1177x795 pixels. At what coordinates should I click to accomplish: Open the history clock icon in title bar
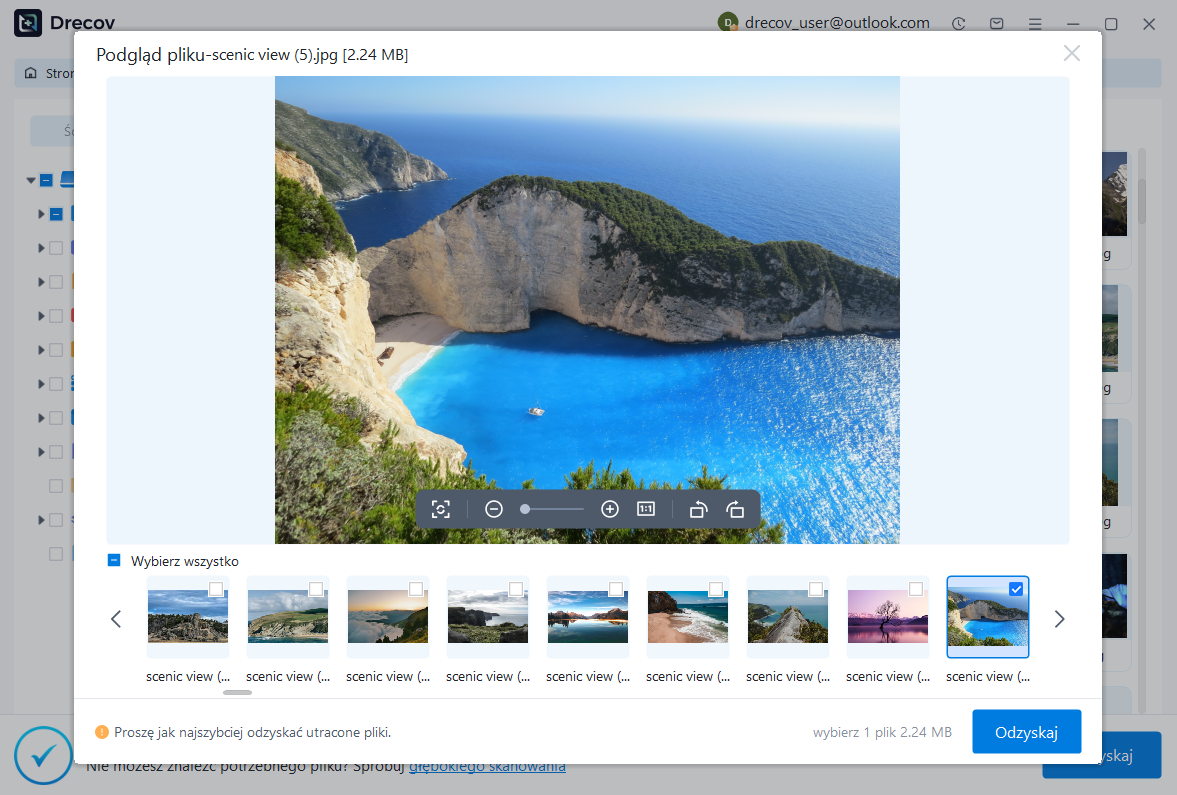coord(959,23)
